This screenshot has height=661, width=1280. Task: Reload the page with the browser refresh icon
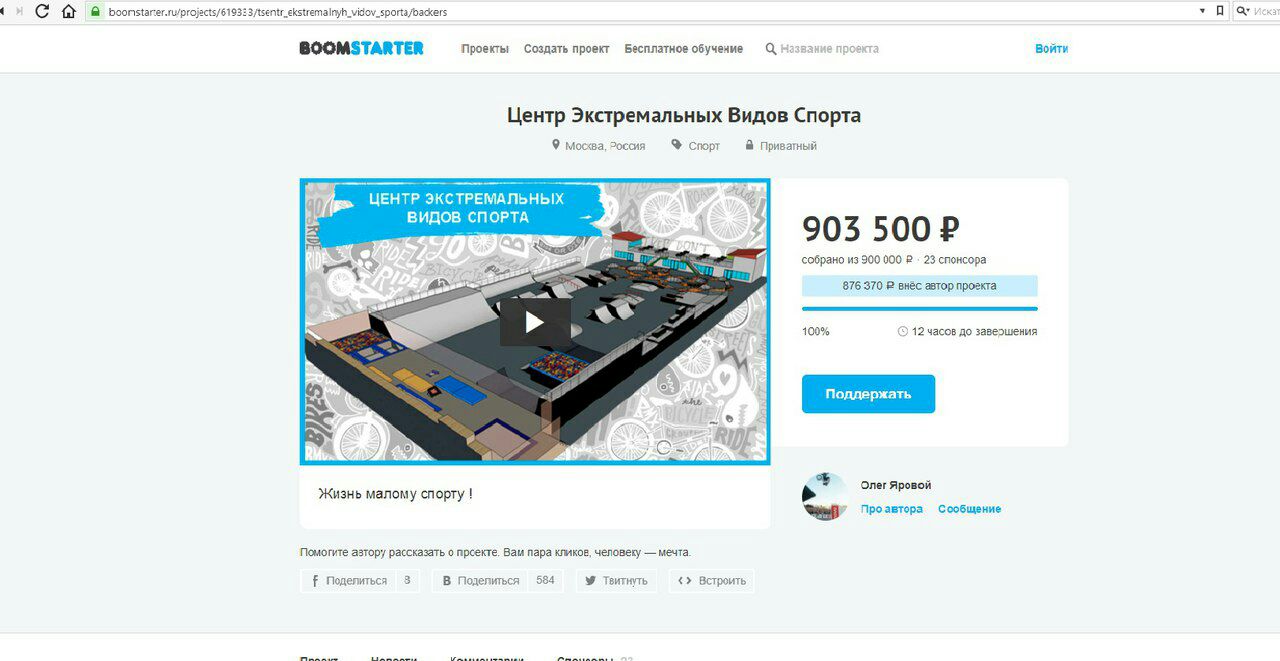tap(43, 11)
